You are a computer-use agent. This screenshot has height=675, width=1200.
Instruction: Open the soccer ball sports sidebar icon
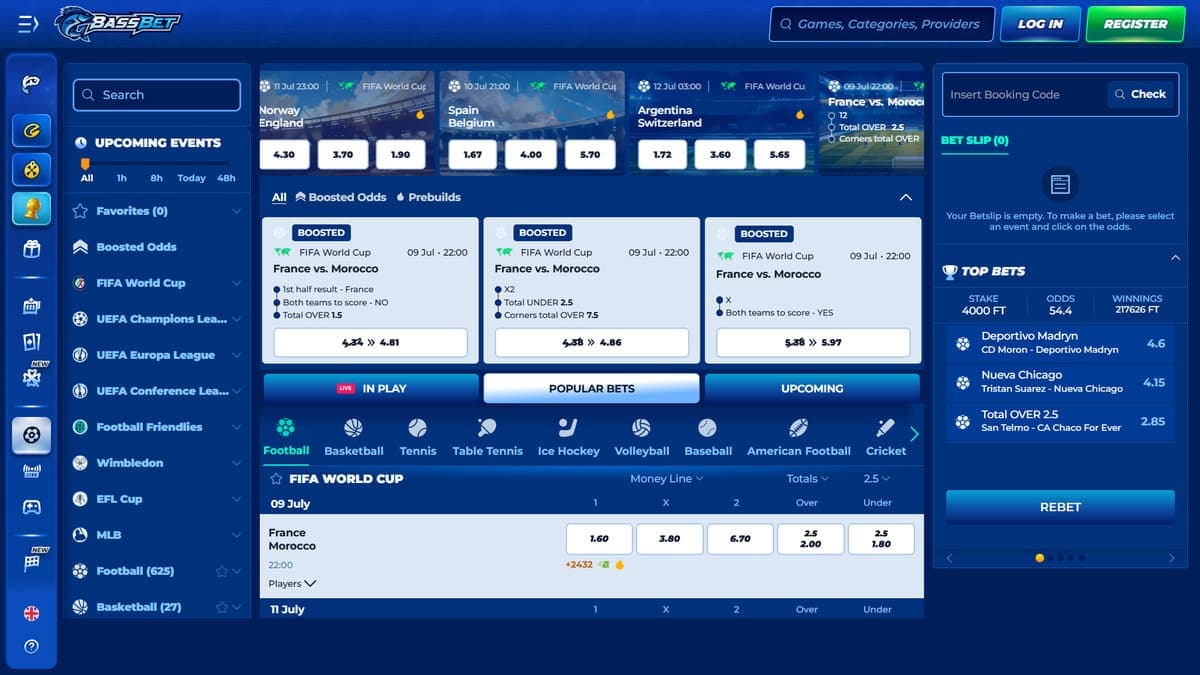pyautogui.click(x=31, y=435)
